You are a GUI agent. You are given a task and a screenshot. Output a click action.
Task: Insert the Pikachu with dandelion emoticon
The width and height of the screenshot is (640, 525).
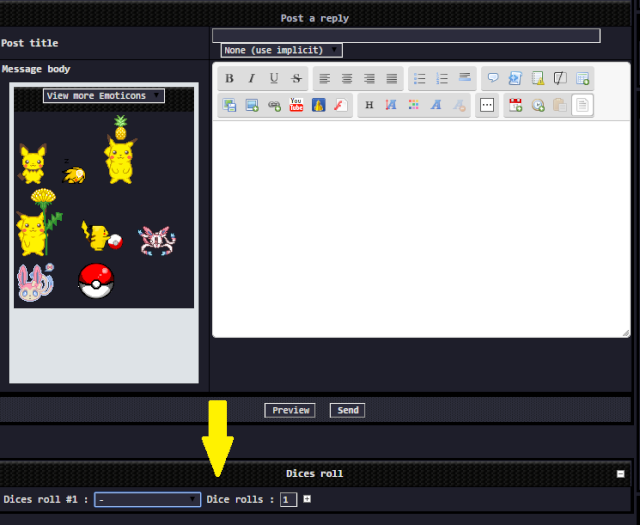coord(39,222)
